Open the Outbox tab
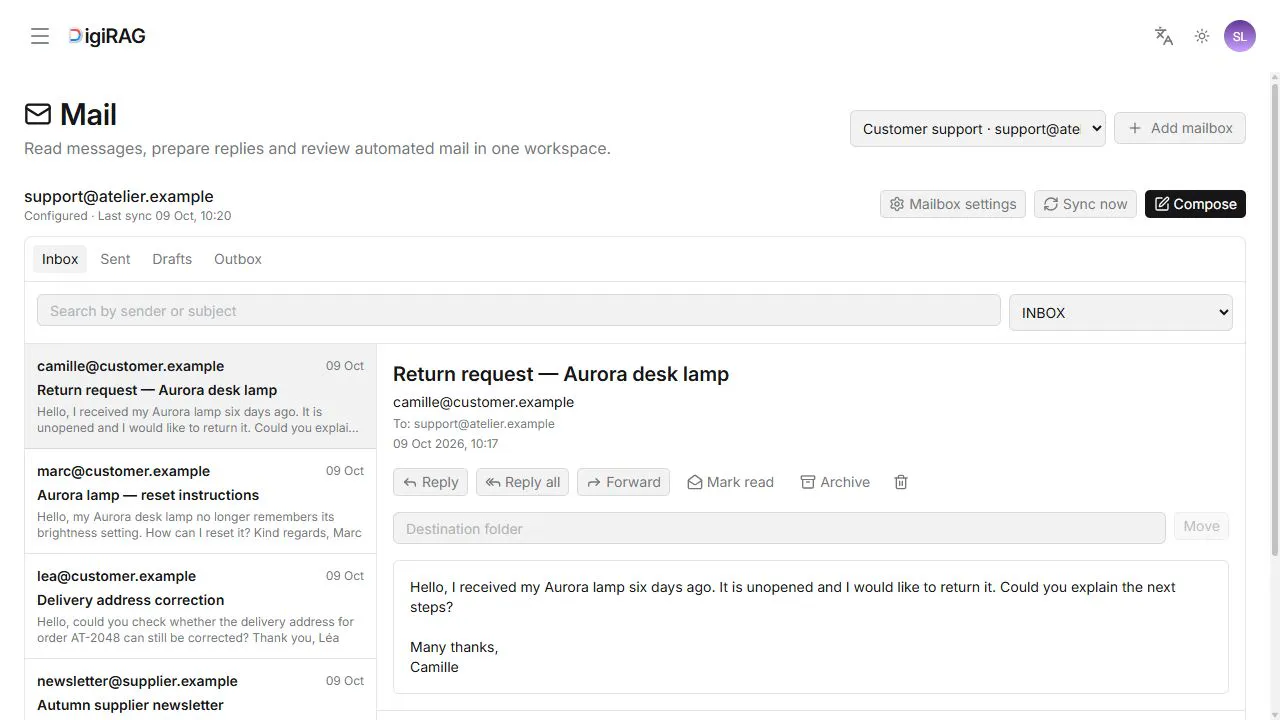The image size is (1280, 720). pos(238,259)
